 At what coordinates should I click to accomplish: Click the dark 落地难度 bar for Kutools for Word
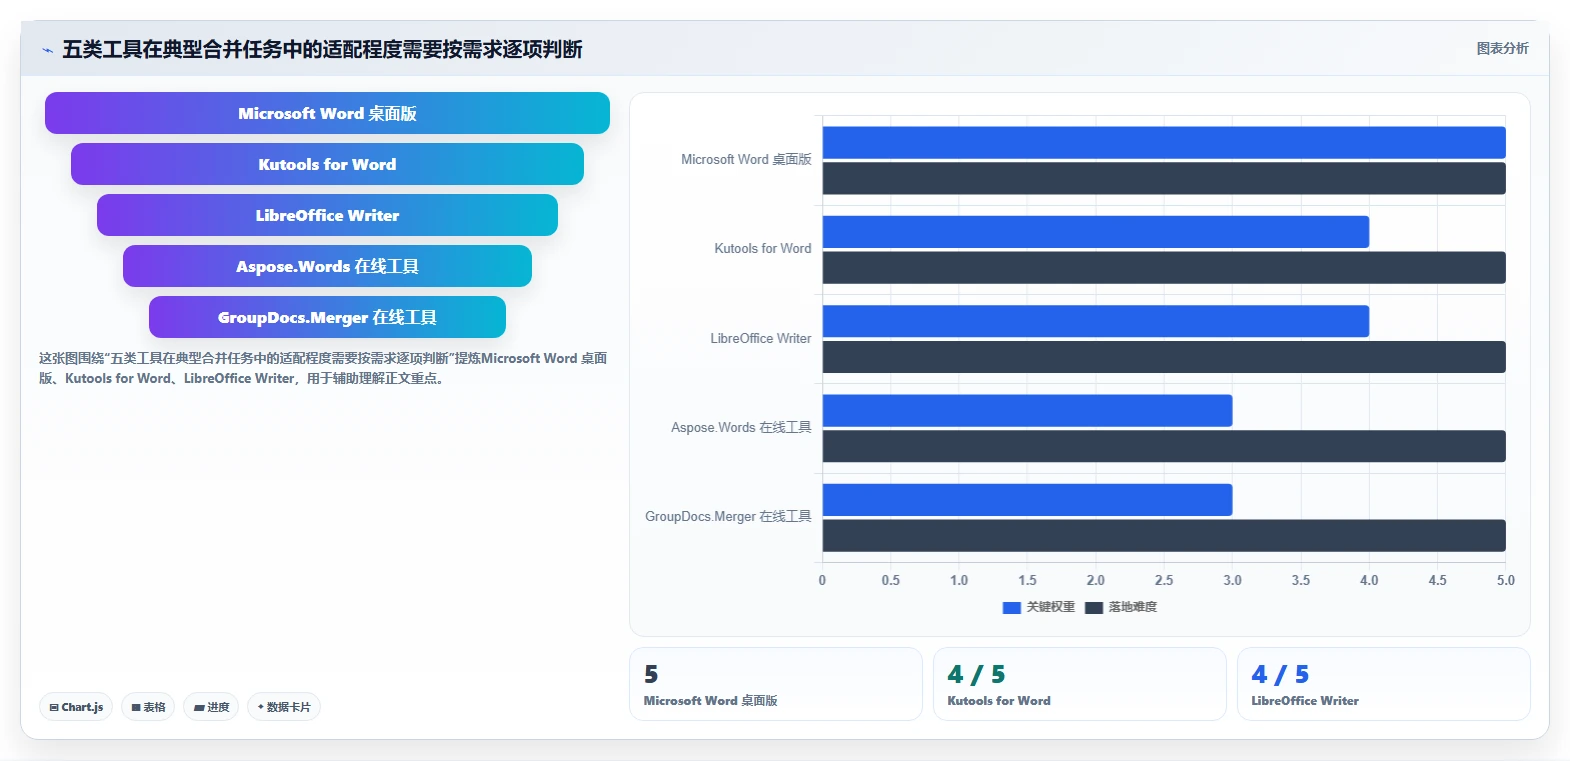pos(1164,267)
